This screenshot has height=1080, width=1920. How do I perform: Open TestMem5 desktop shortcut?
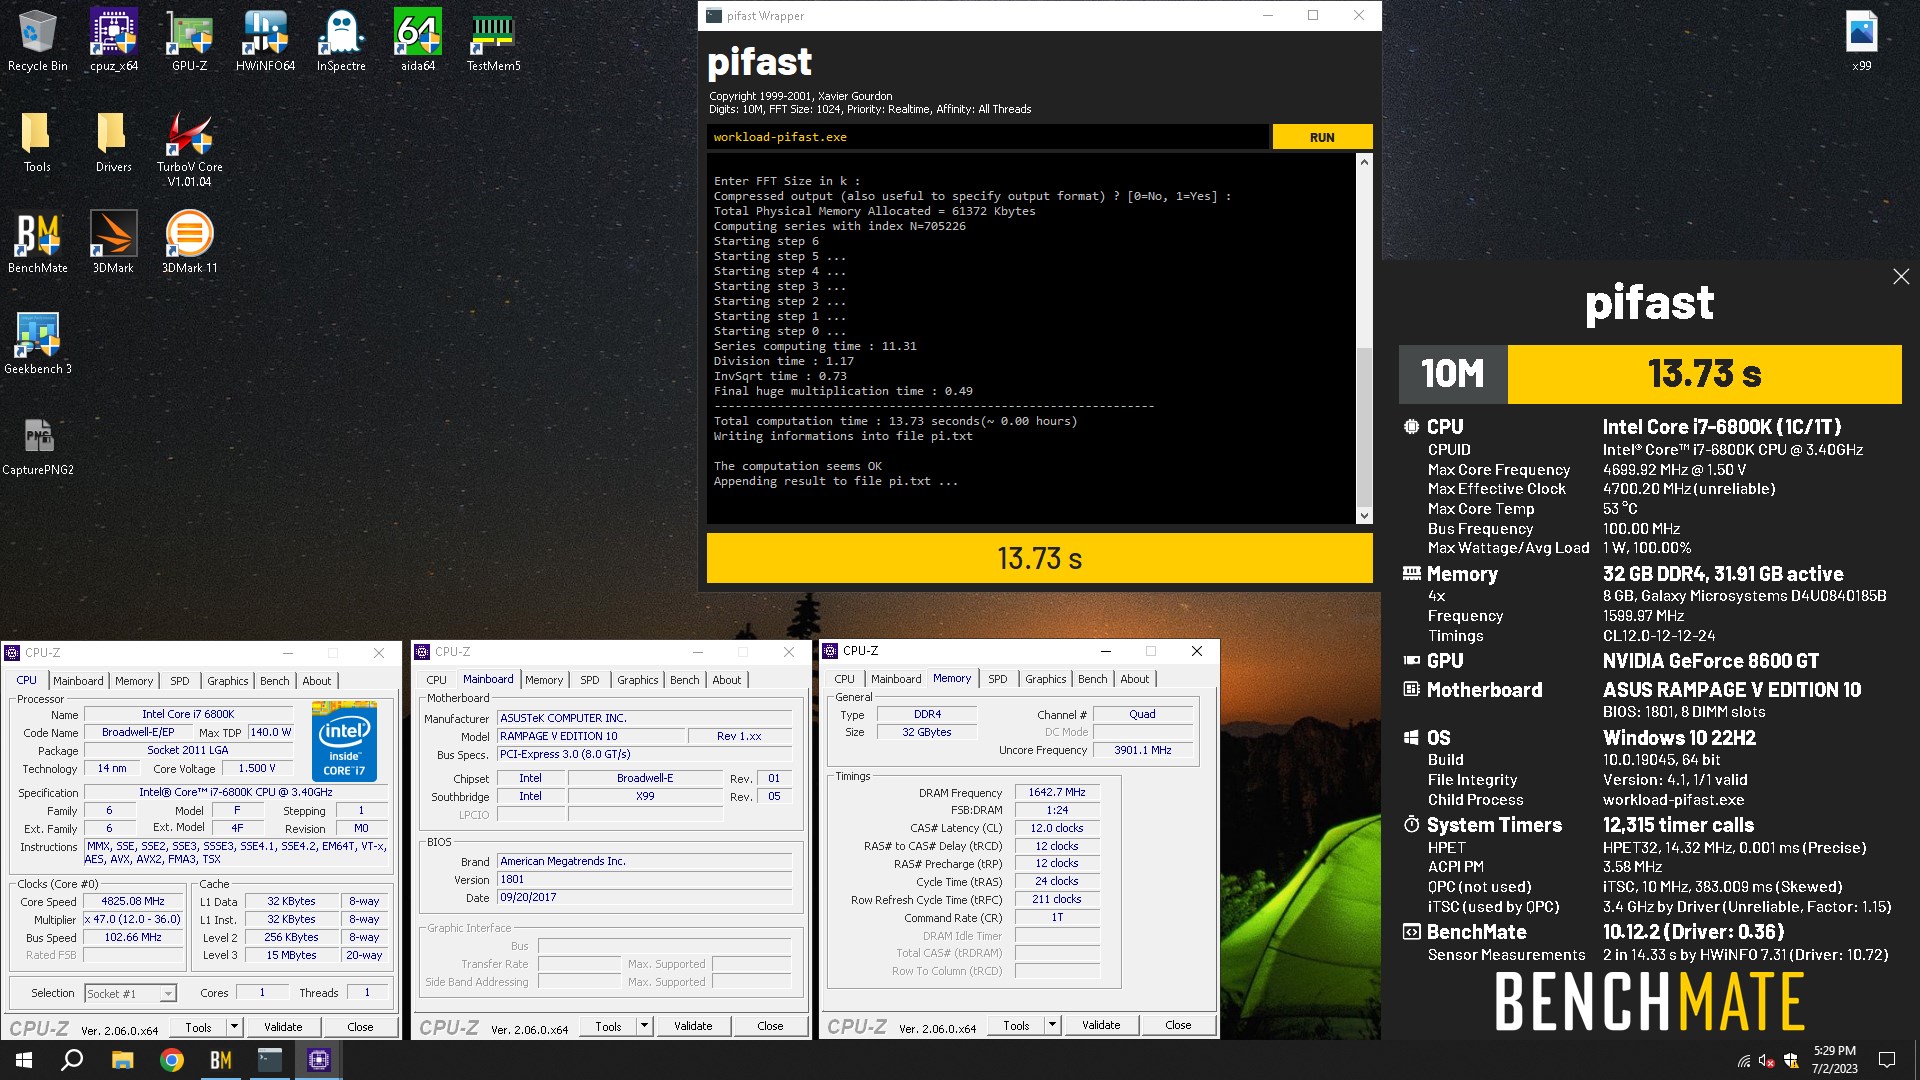click(493, 40)
